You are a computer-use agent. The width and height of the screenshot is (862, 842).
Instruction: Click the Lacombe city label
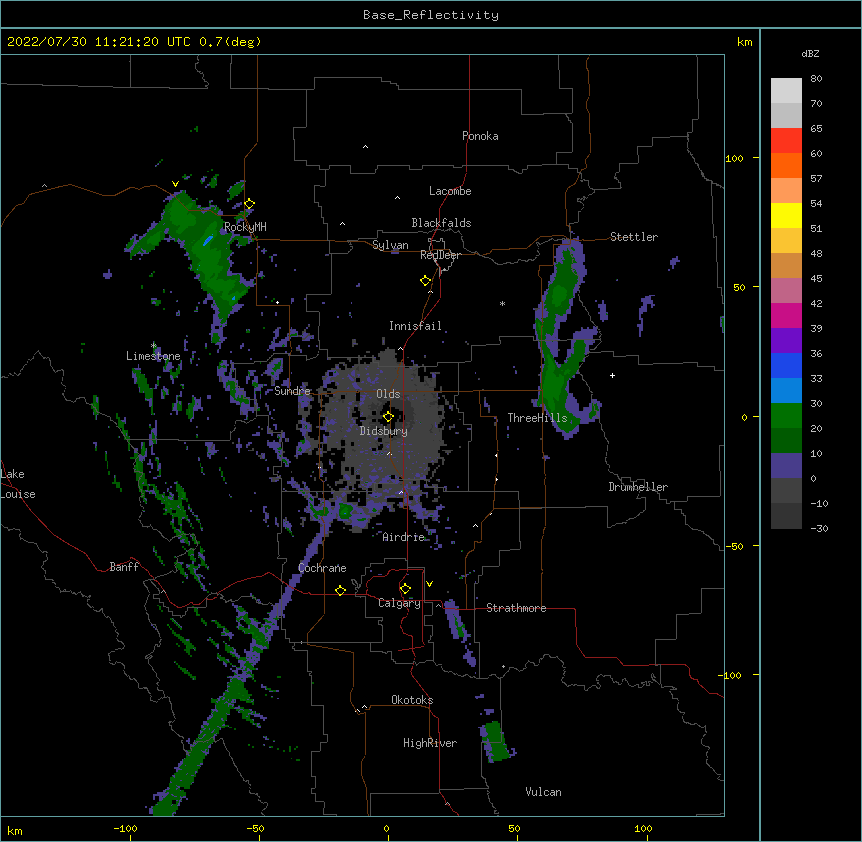click(x=450, y=191)
